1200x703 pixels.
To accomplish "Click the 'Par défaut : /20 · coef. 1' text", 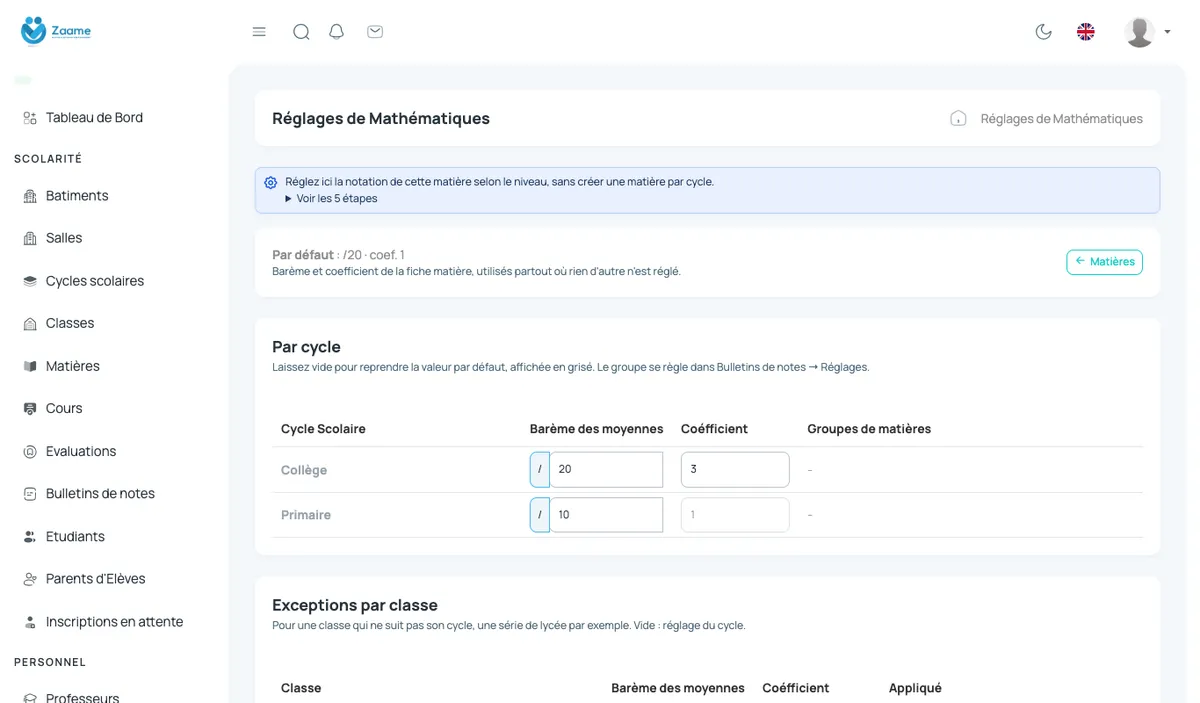I will 338,255.
